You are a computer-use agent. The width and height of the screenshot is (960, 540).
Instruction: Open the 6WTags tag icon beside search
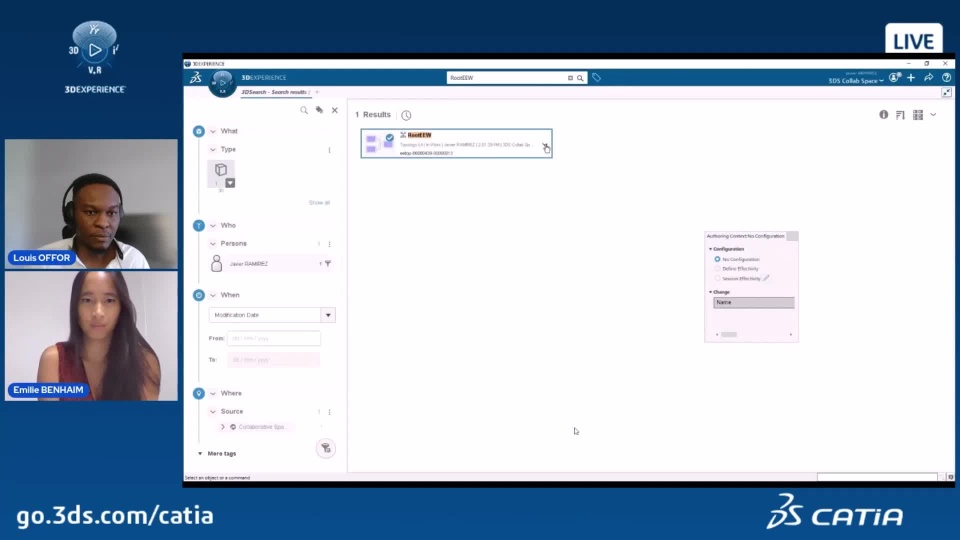(x=596, y=78)
